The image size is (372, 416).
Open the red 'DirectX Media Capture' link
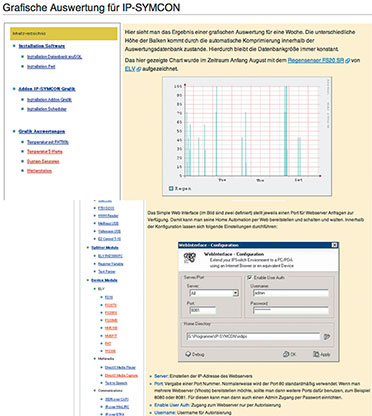pyautogui.click(x=121, y=375)
